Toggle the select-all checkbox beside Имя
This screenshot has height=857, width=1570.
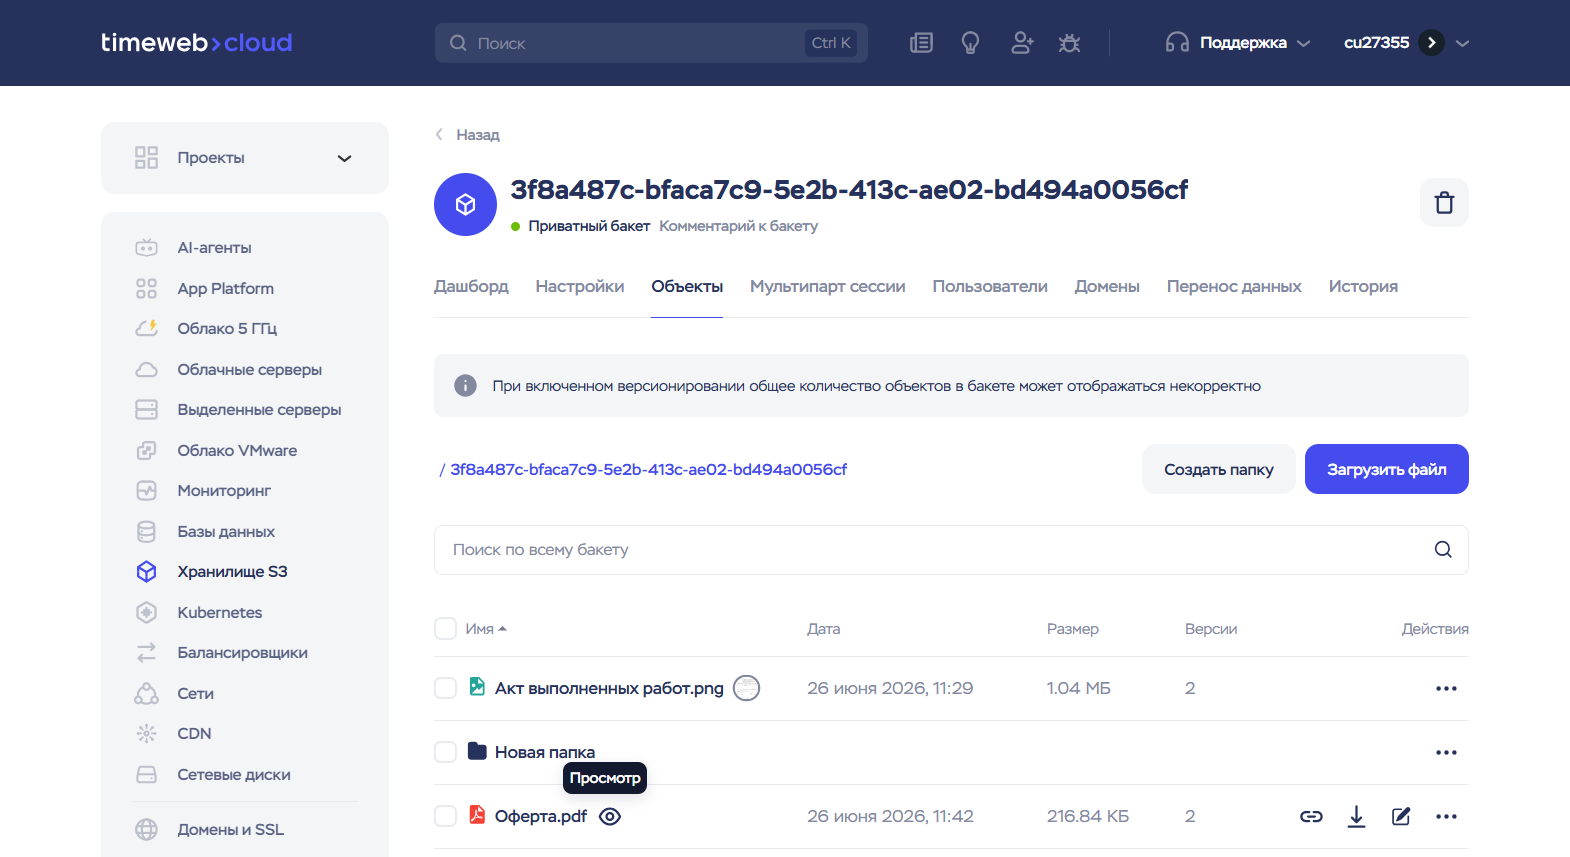[x=445, y=628]
